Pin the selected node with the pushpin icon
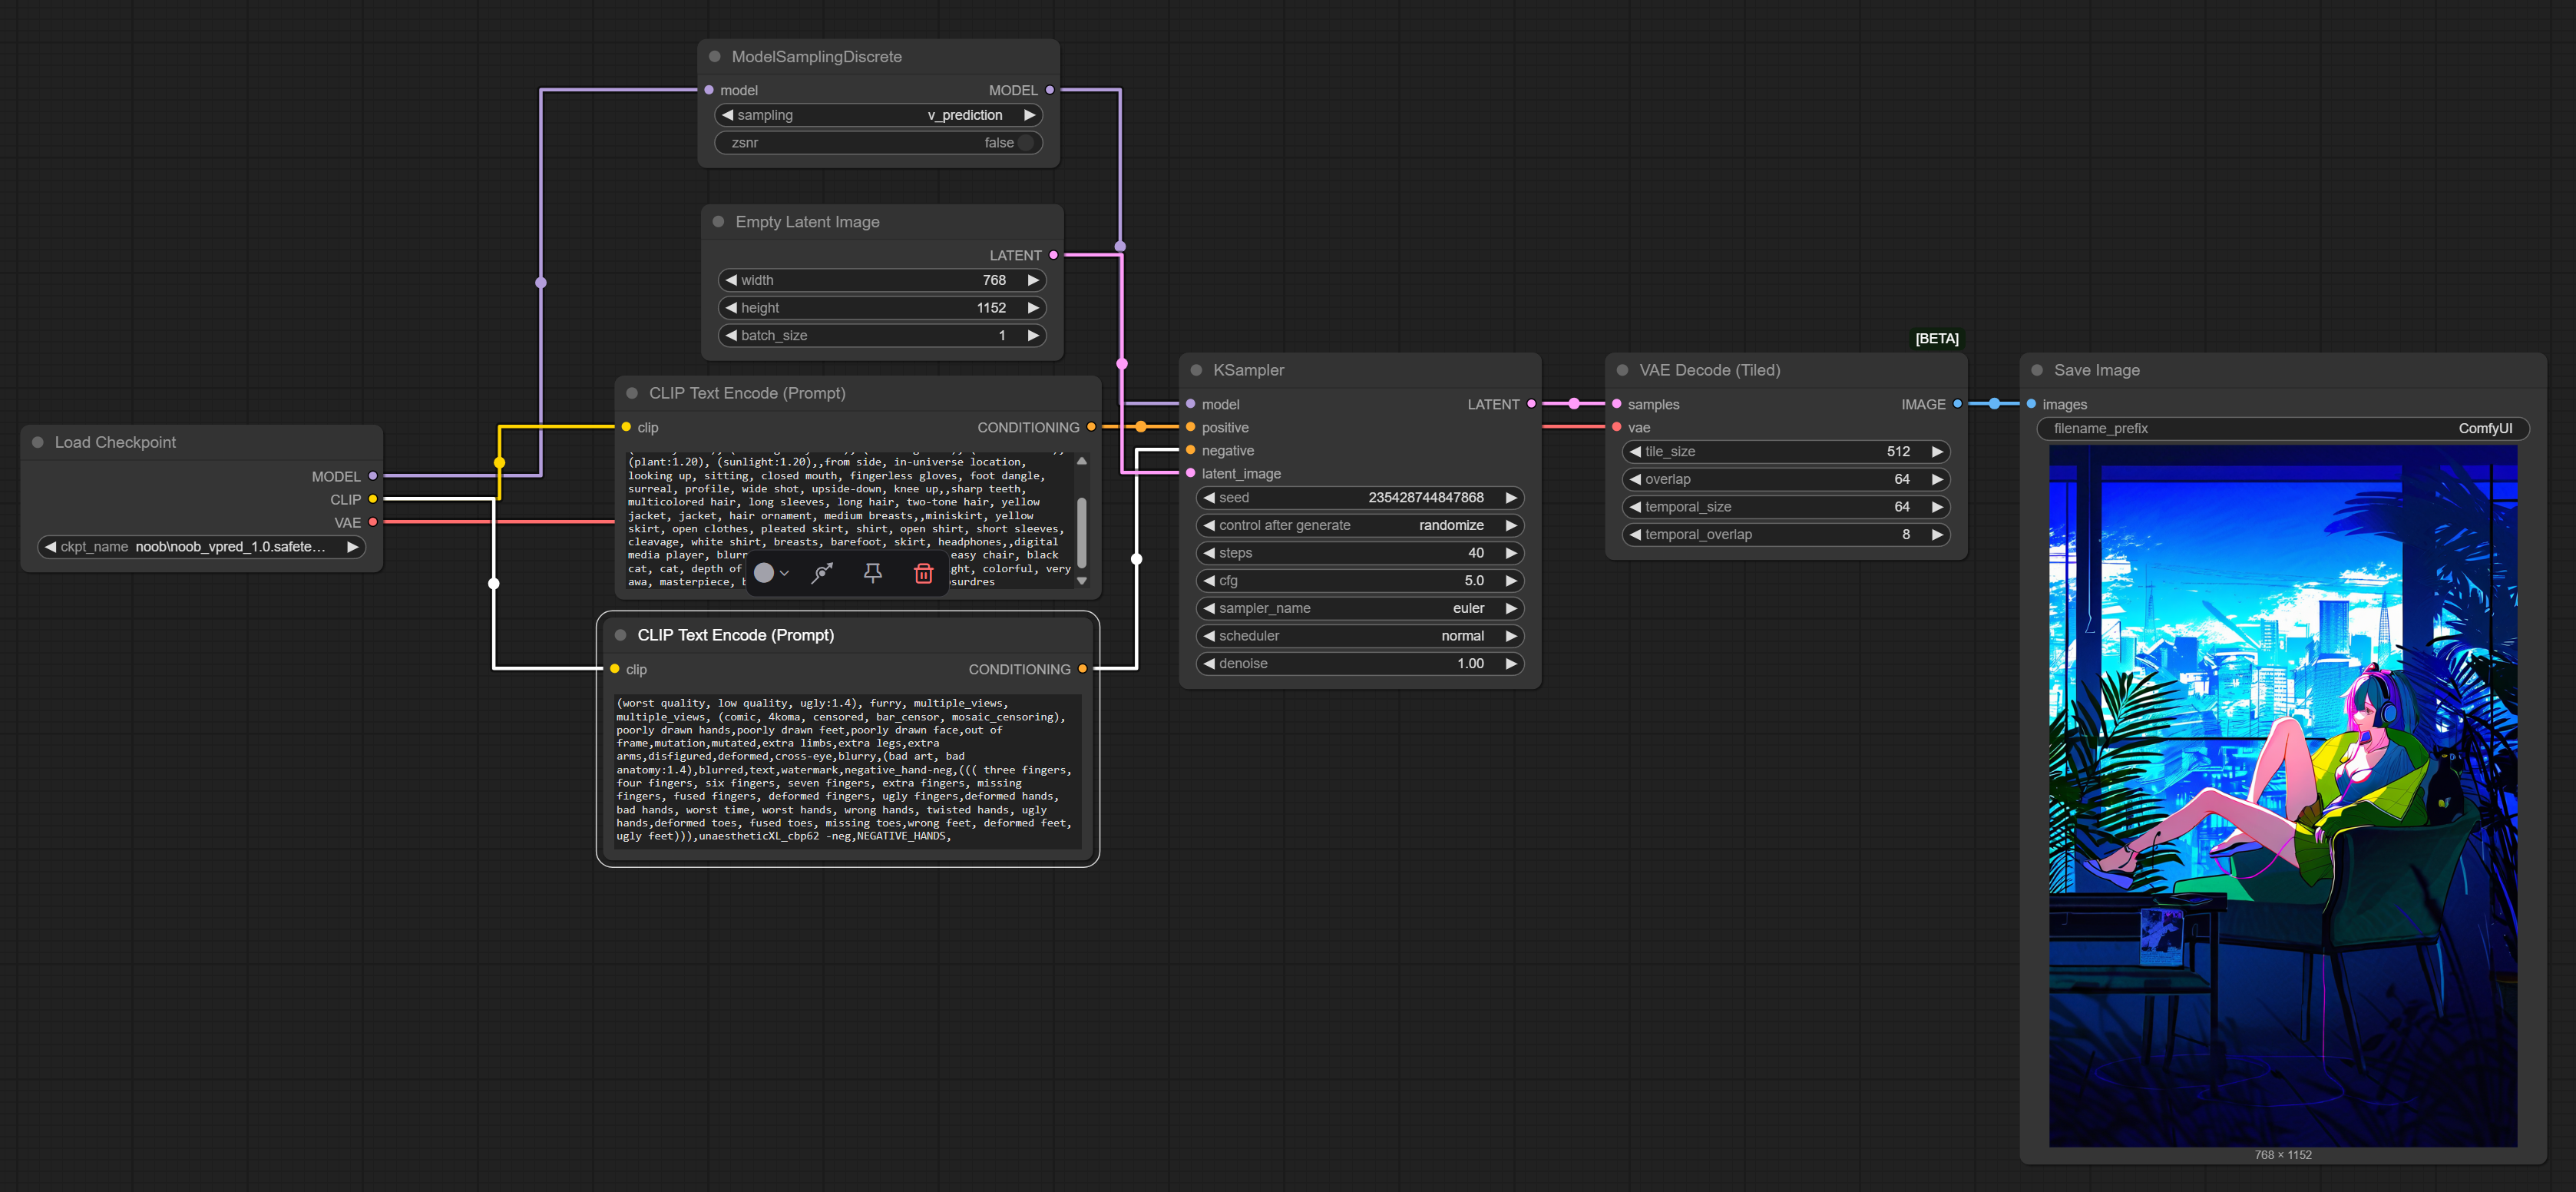Viewport: 2576px width, 1192px height. 872,573
